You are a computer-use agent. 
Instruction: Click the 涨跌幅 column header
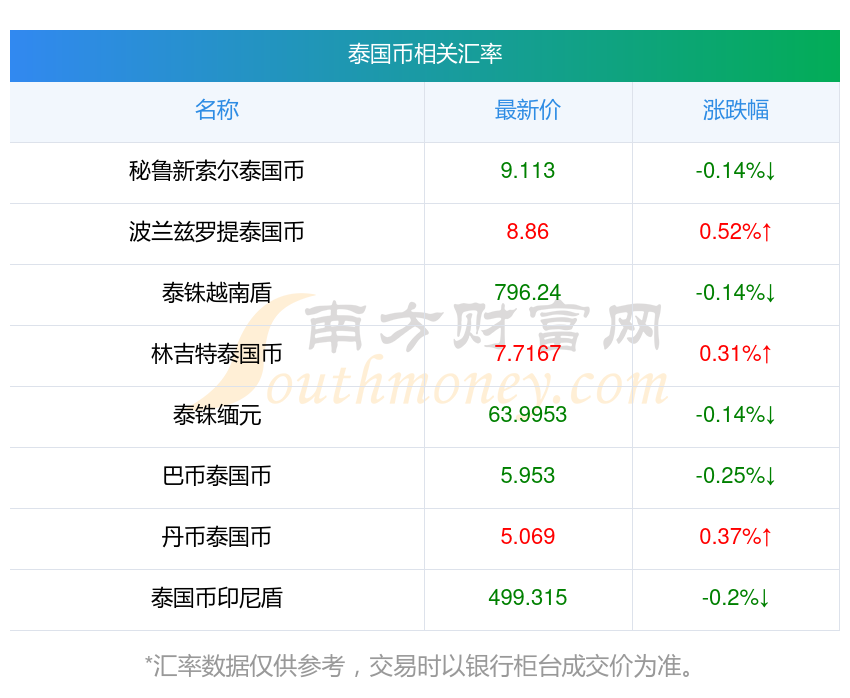(x=736, y=110)
